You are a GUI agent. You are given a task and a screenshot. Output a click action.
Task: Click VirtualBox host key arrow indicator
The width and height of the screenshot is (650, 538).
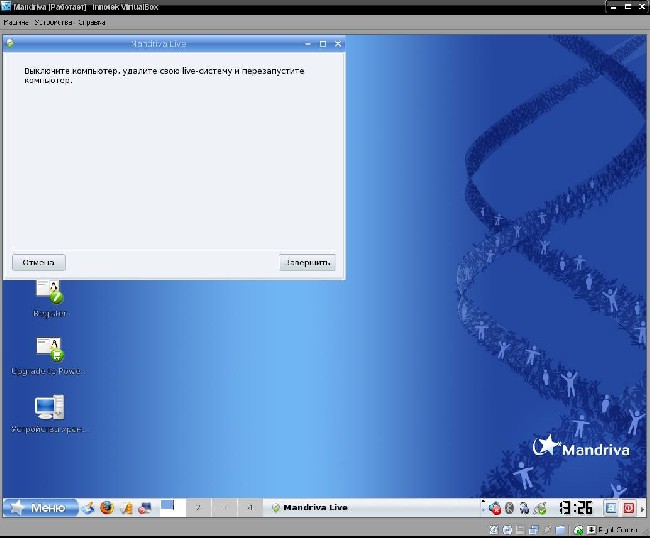point(592,529)
